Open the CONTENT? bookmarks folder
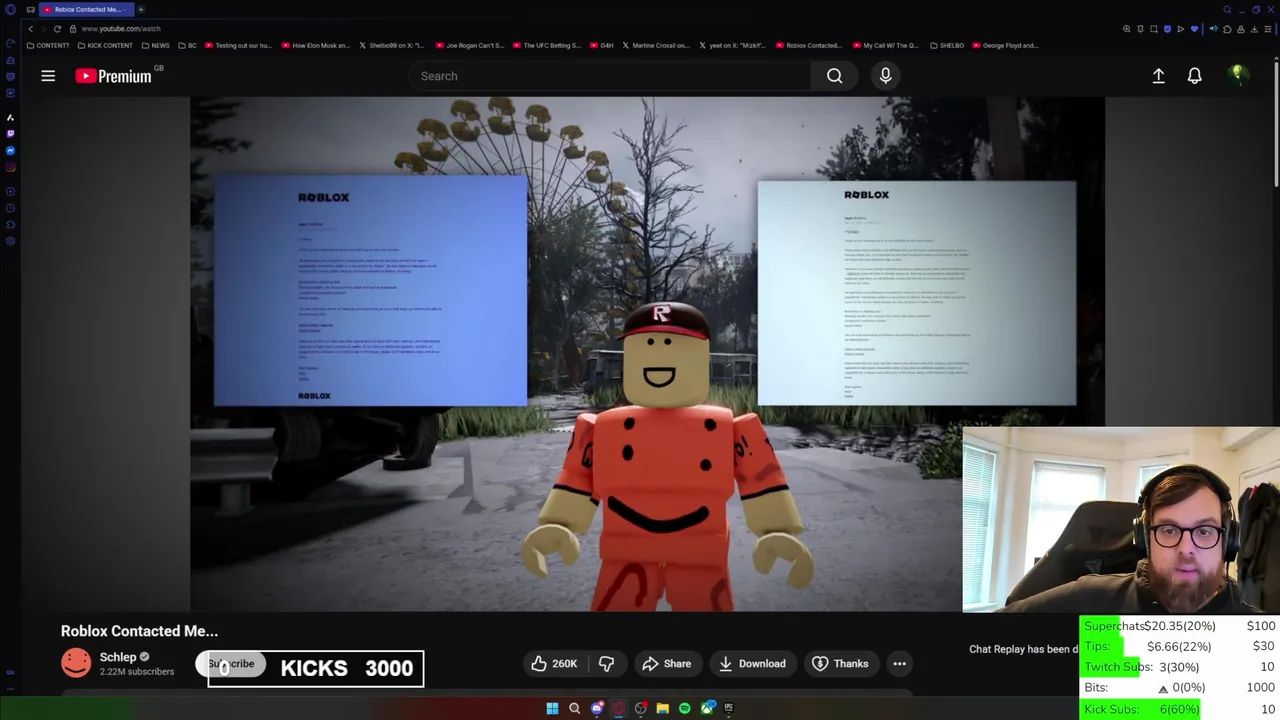Screen dimensions: 1280x720 click(x=48, y=45)
